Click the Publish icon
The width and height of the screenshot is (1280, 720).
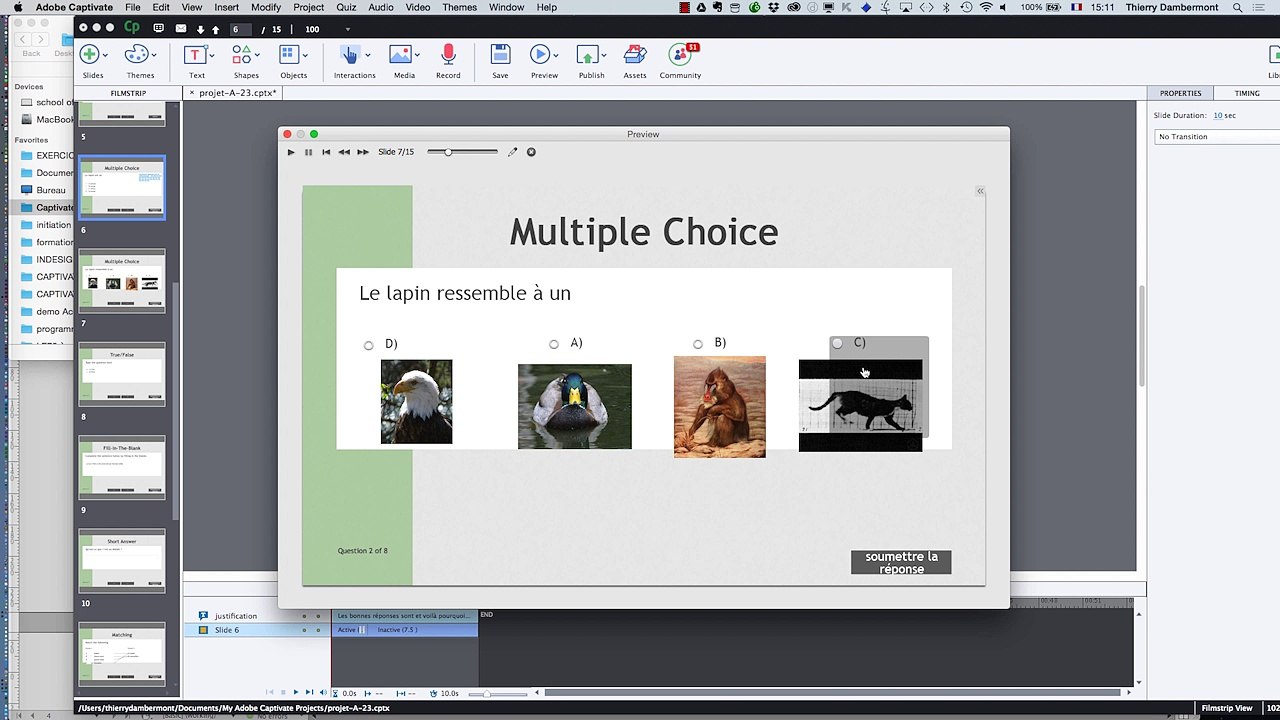[588, 55]
